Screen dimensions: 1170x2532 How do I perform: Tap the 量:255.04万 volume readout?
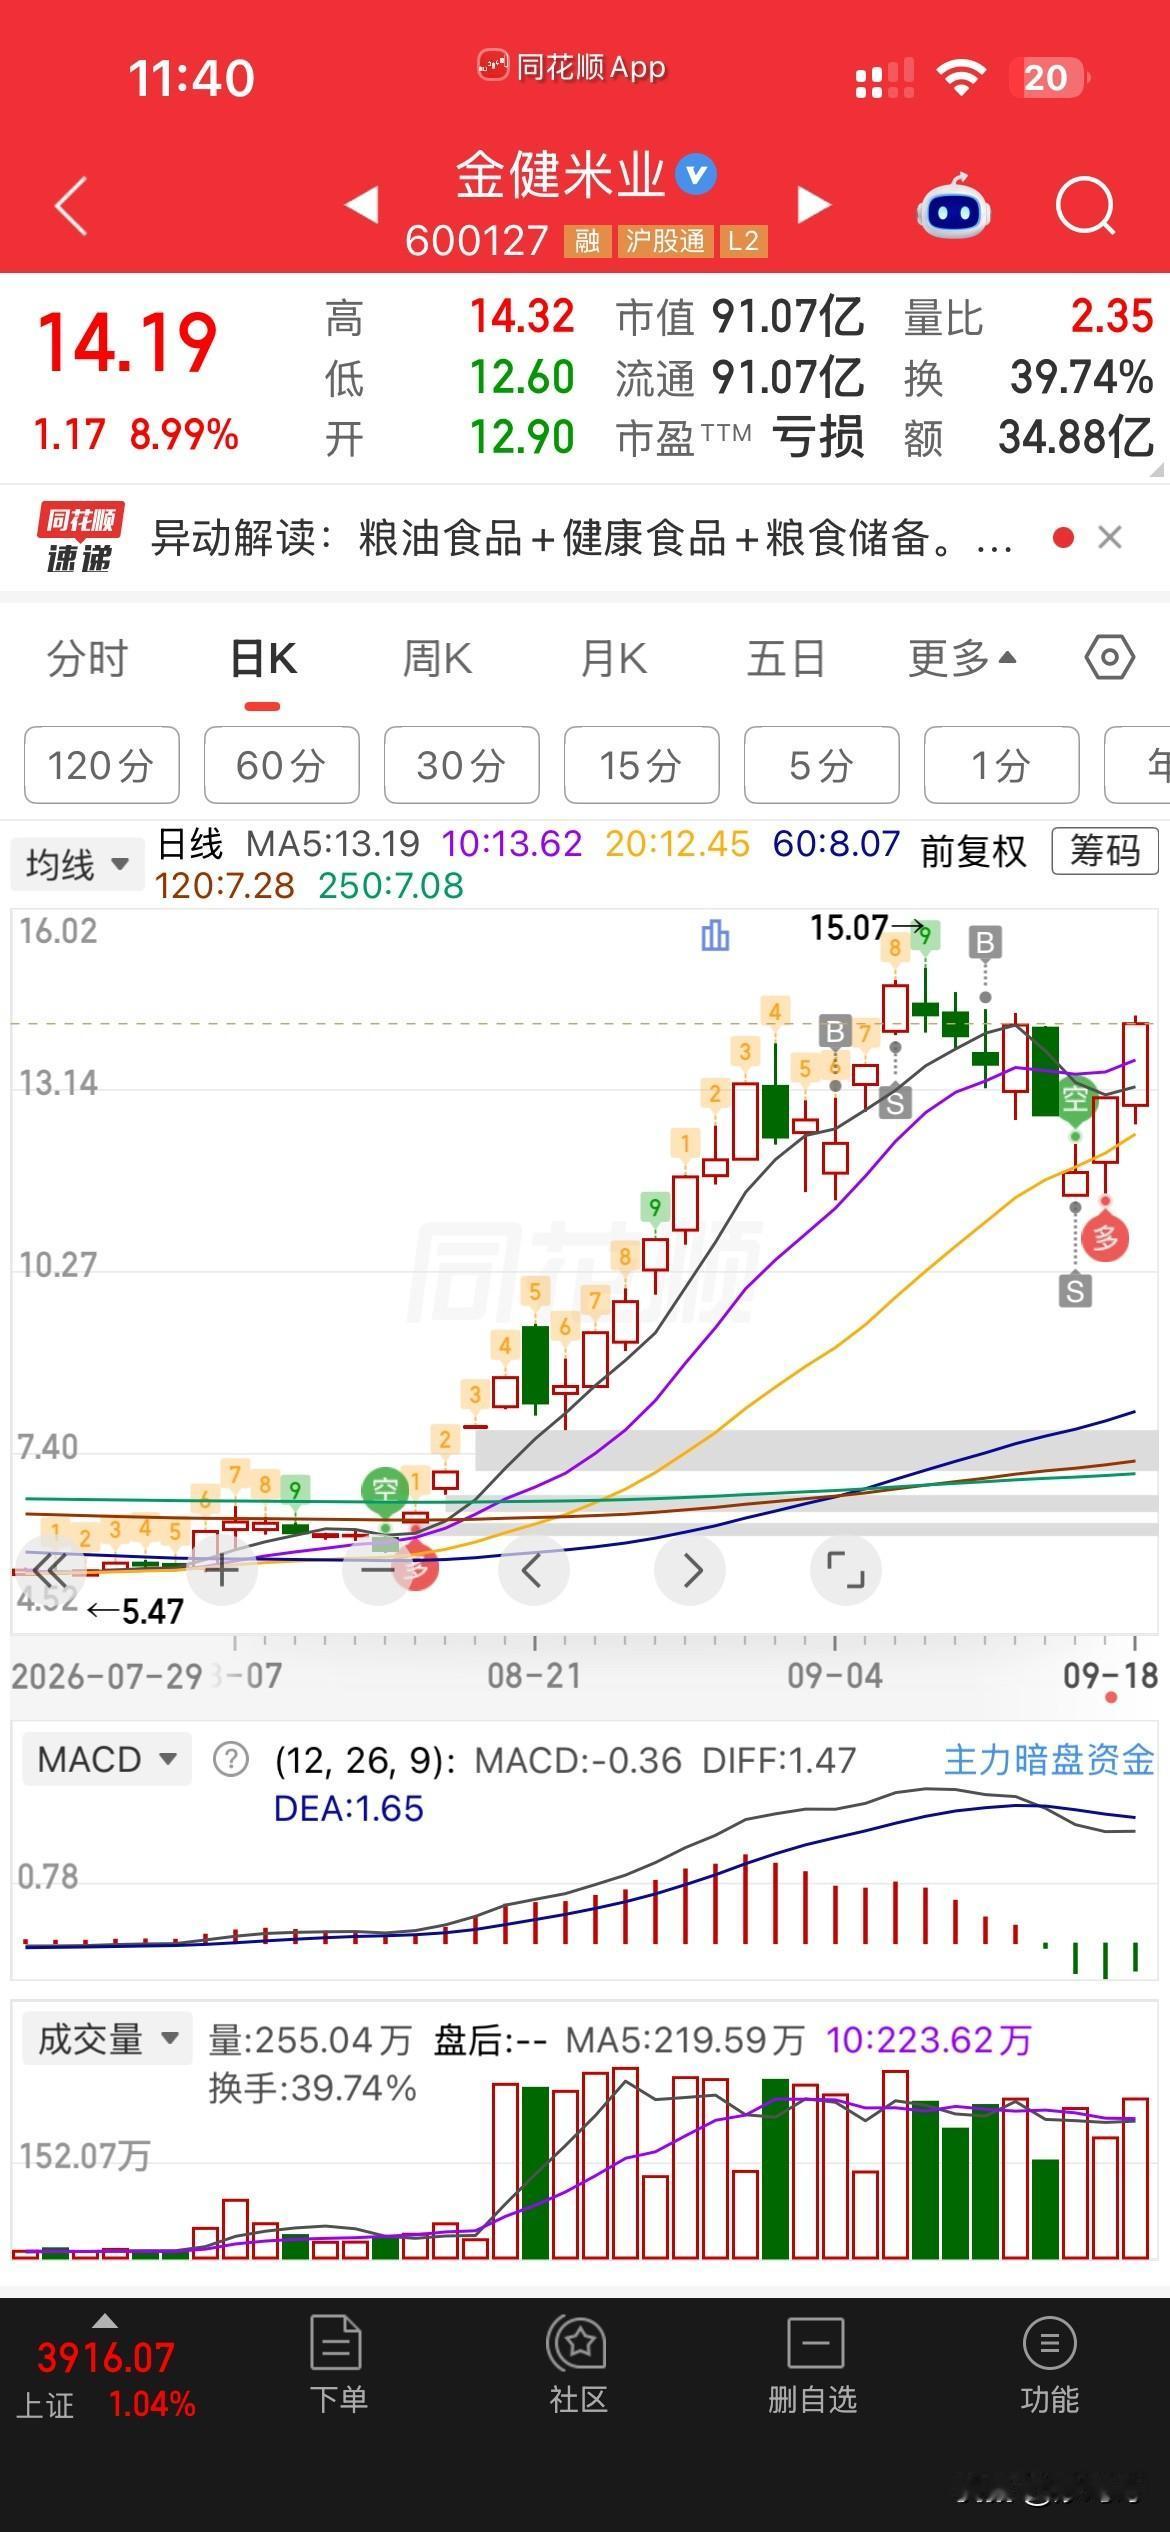coord(310,2039)
